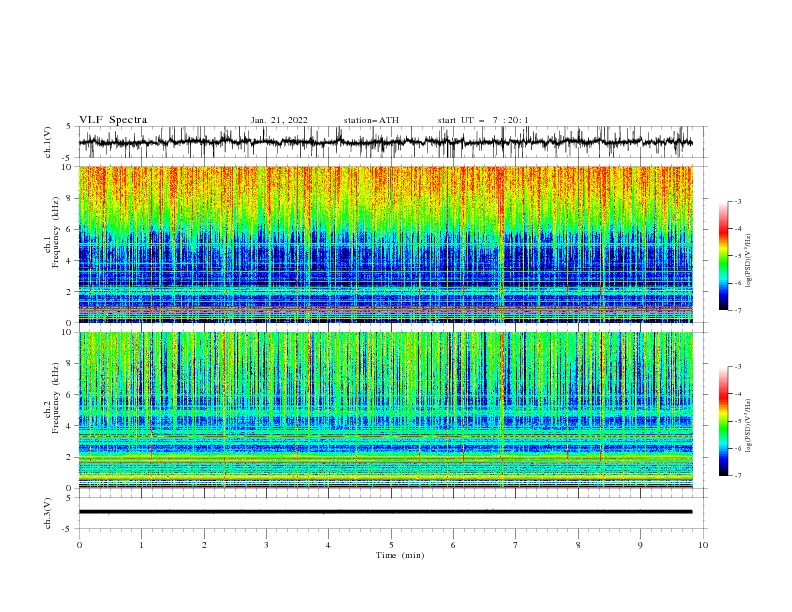Click the bottom time axis tick label "10"
Screen dimensions: 792x612
coord(703,545)
